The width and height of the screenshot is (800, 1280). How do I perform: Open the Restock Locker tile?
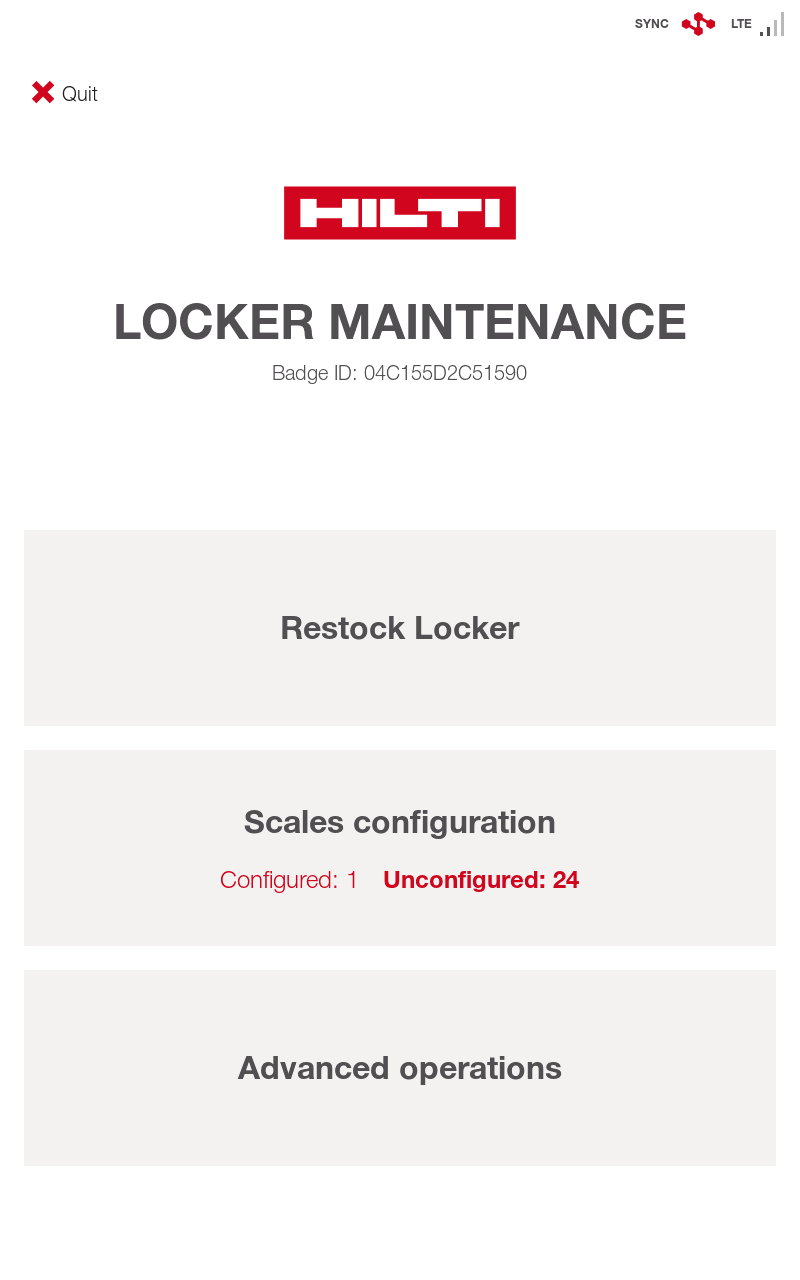click(x=400, y=628)
